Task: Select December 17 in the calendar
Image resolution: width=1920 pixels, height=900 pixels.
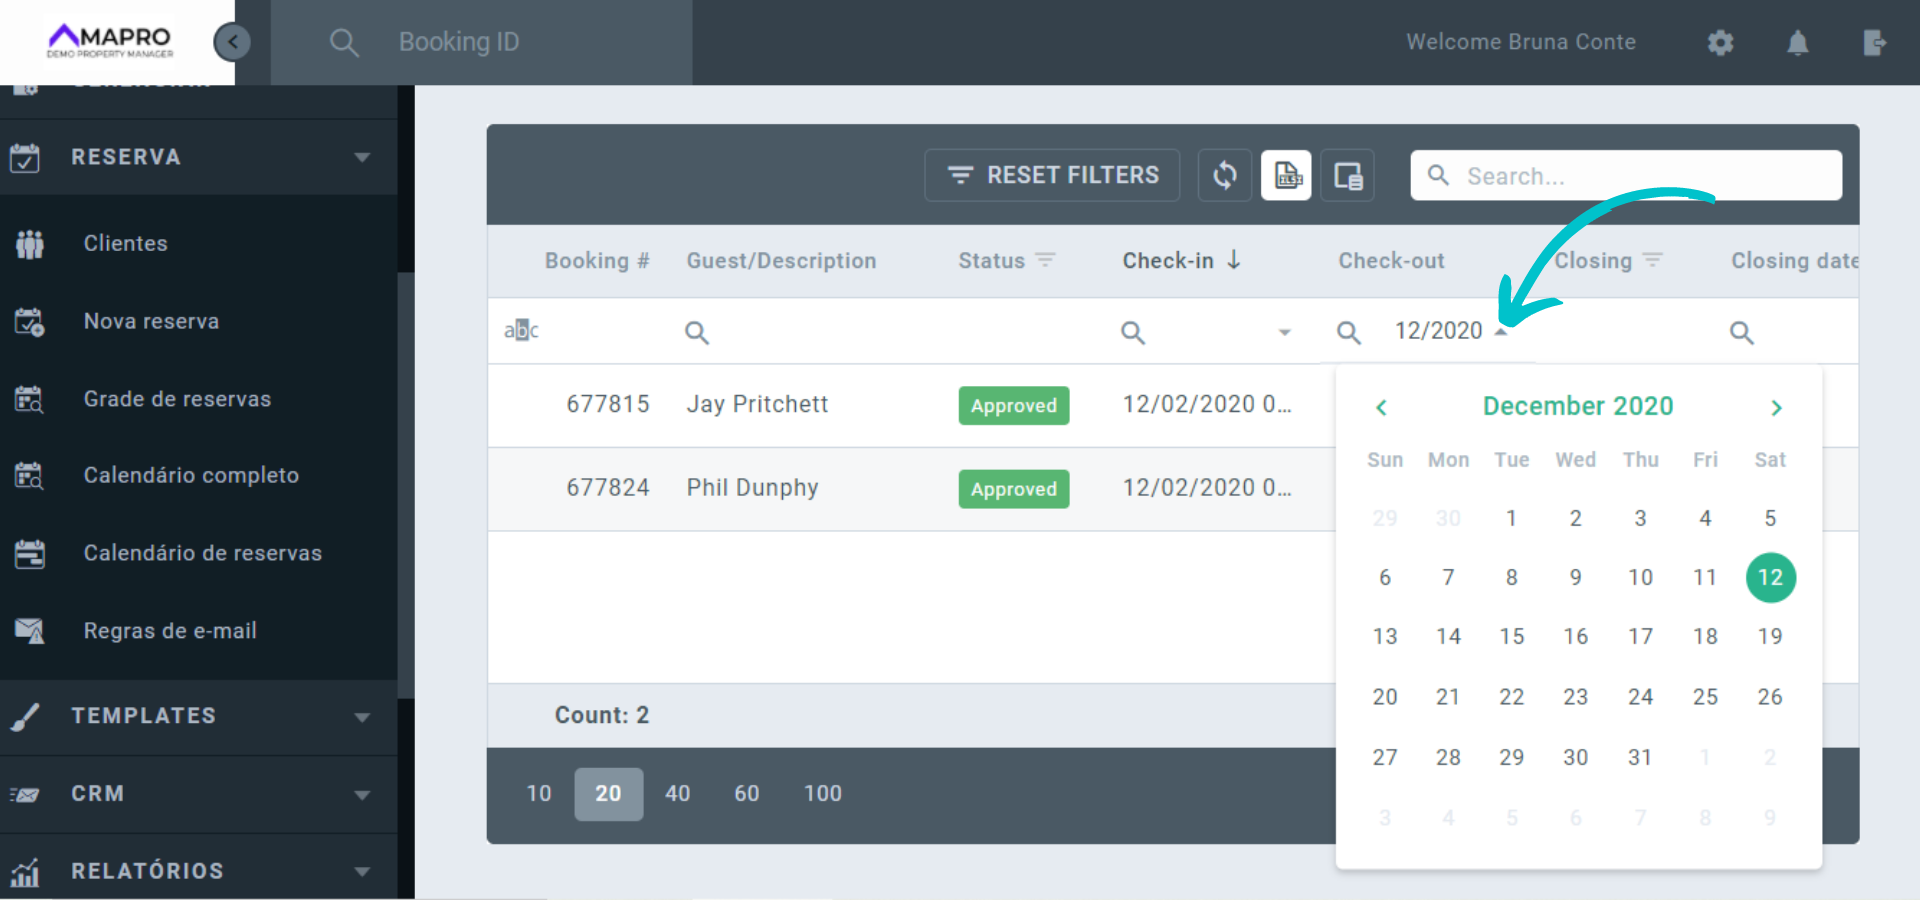Action: coord(1640,637)
